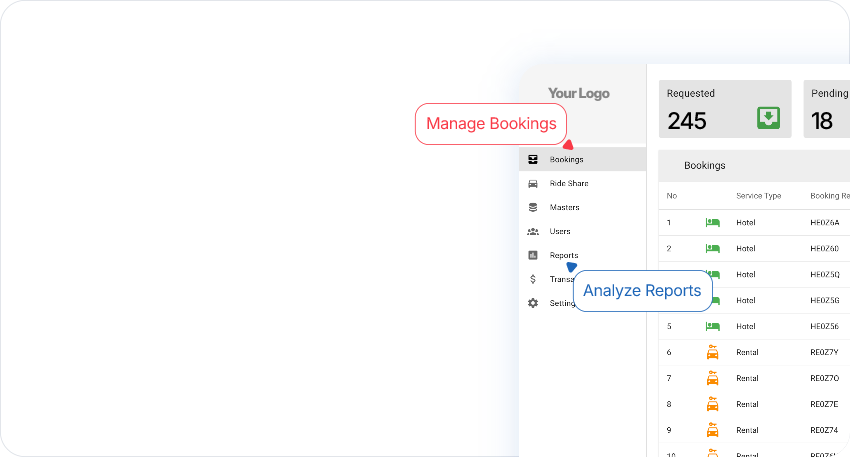Click the Users group icon
The height and width of the screenshot is (457, 850).
coord(533,231)
